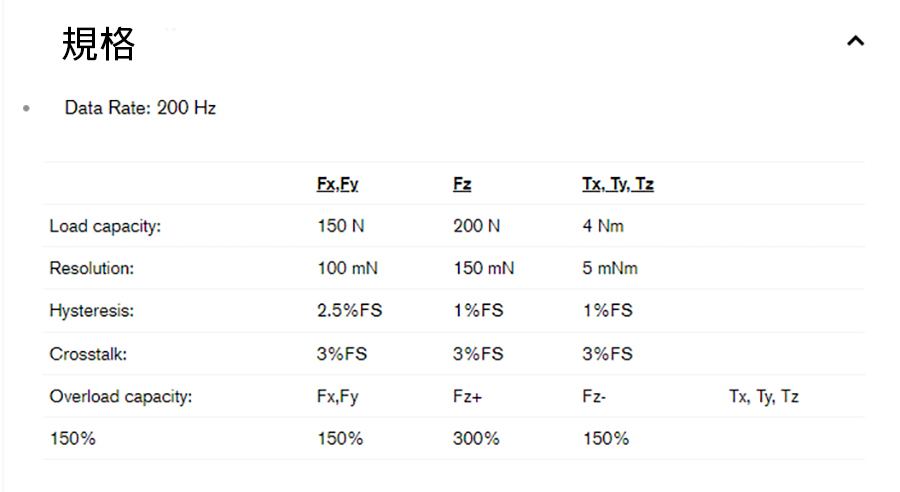Screen dimensions: 900x492
Task: Click the Overload capacity row label
Action: [x=120, y=396]
